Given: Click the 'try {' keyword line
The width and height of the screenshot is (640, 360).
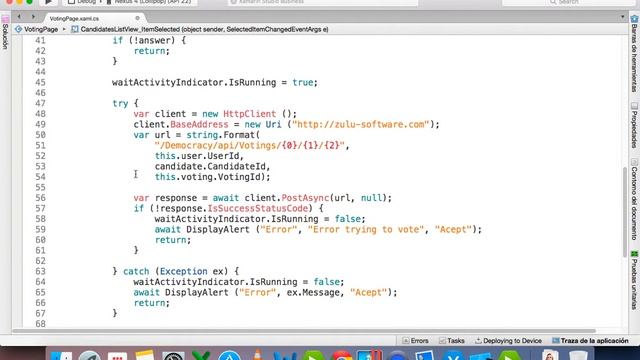Looking at the screenshot, I should click(125, 103).
